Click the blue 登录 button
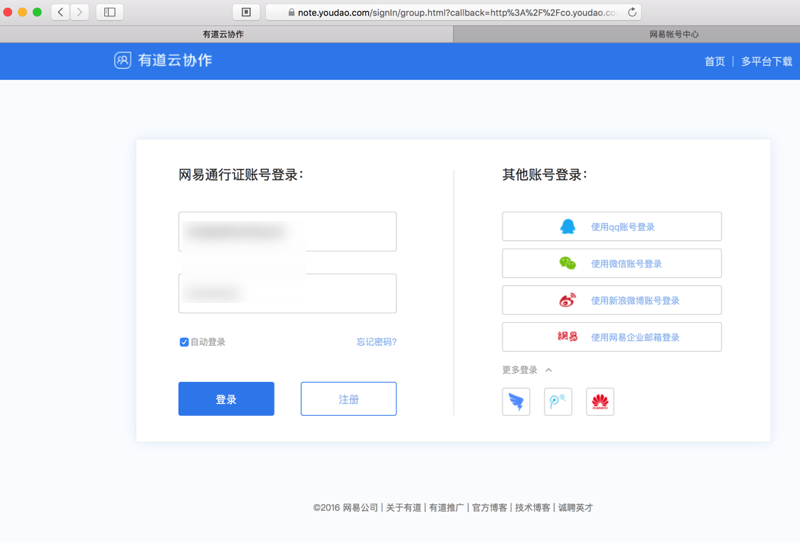The height and width of the screenshot is (542, 800). coord(226,399)
